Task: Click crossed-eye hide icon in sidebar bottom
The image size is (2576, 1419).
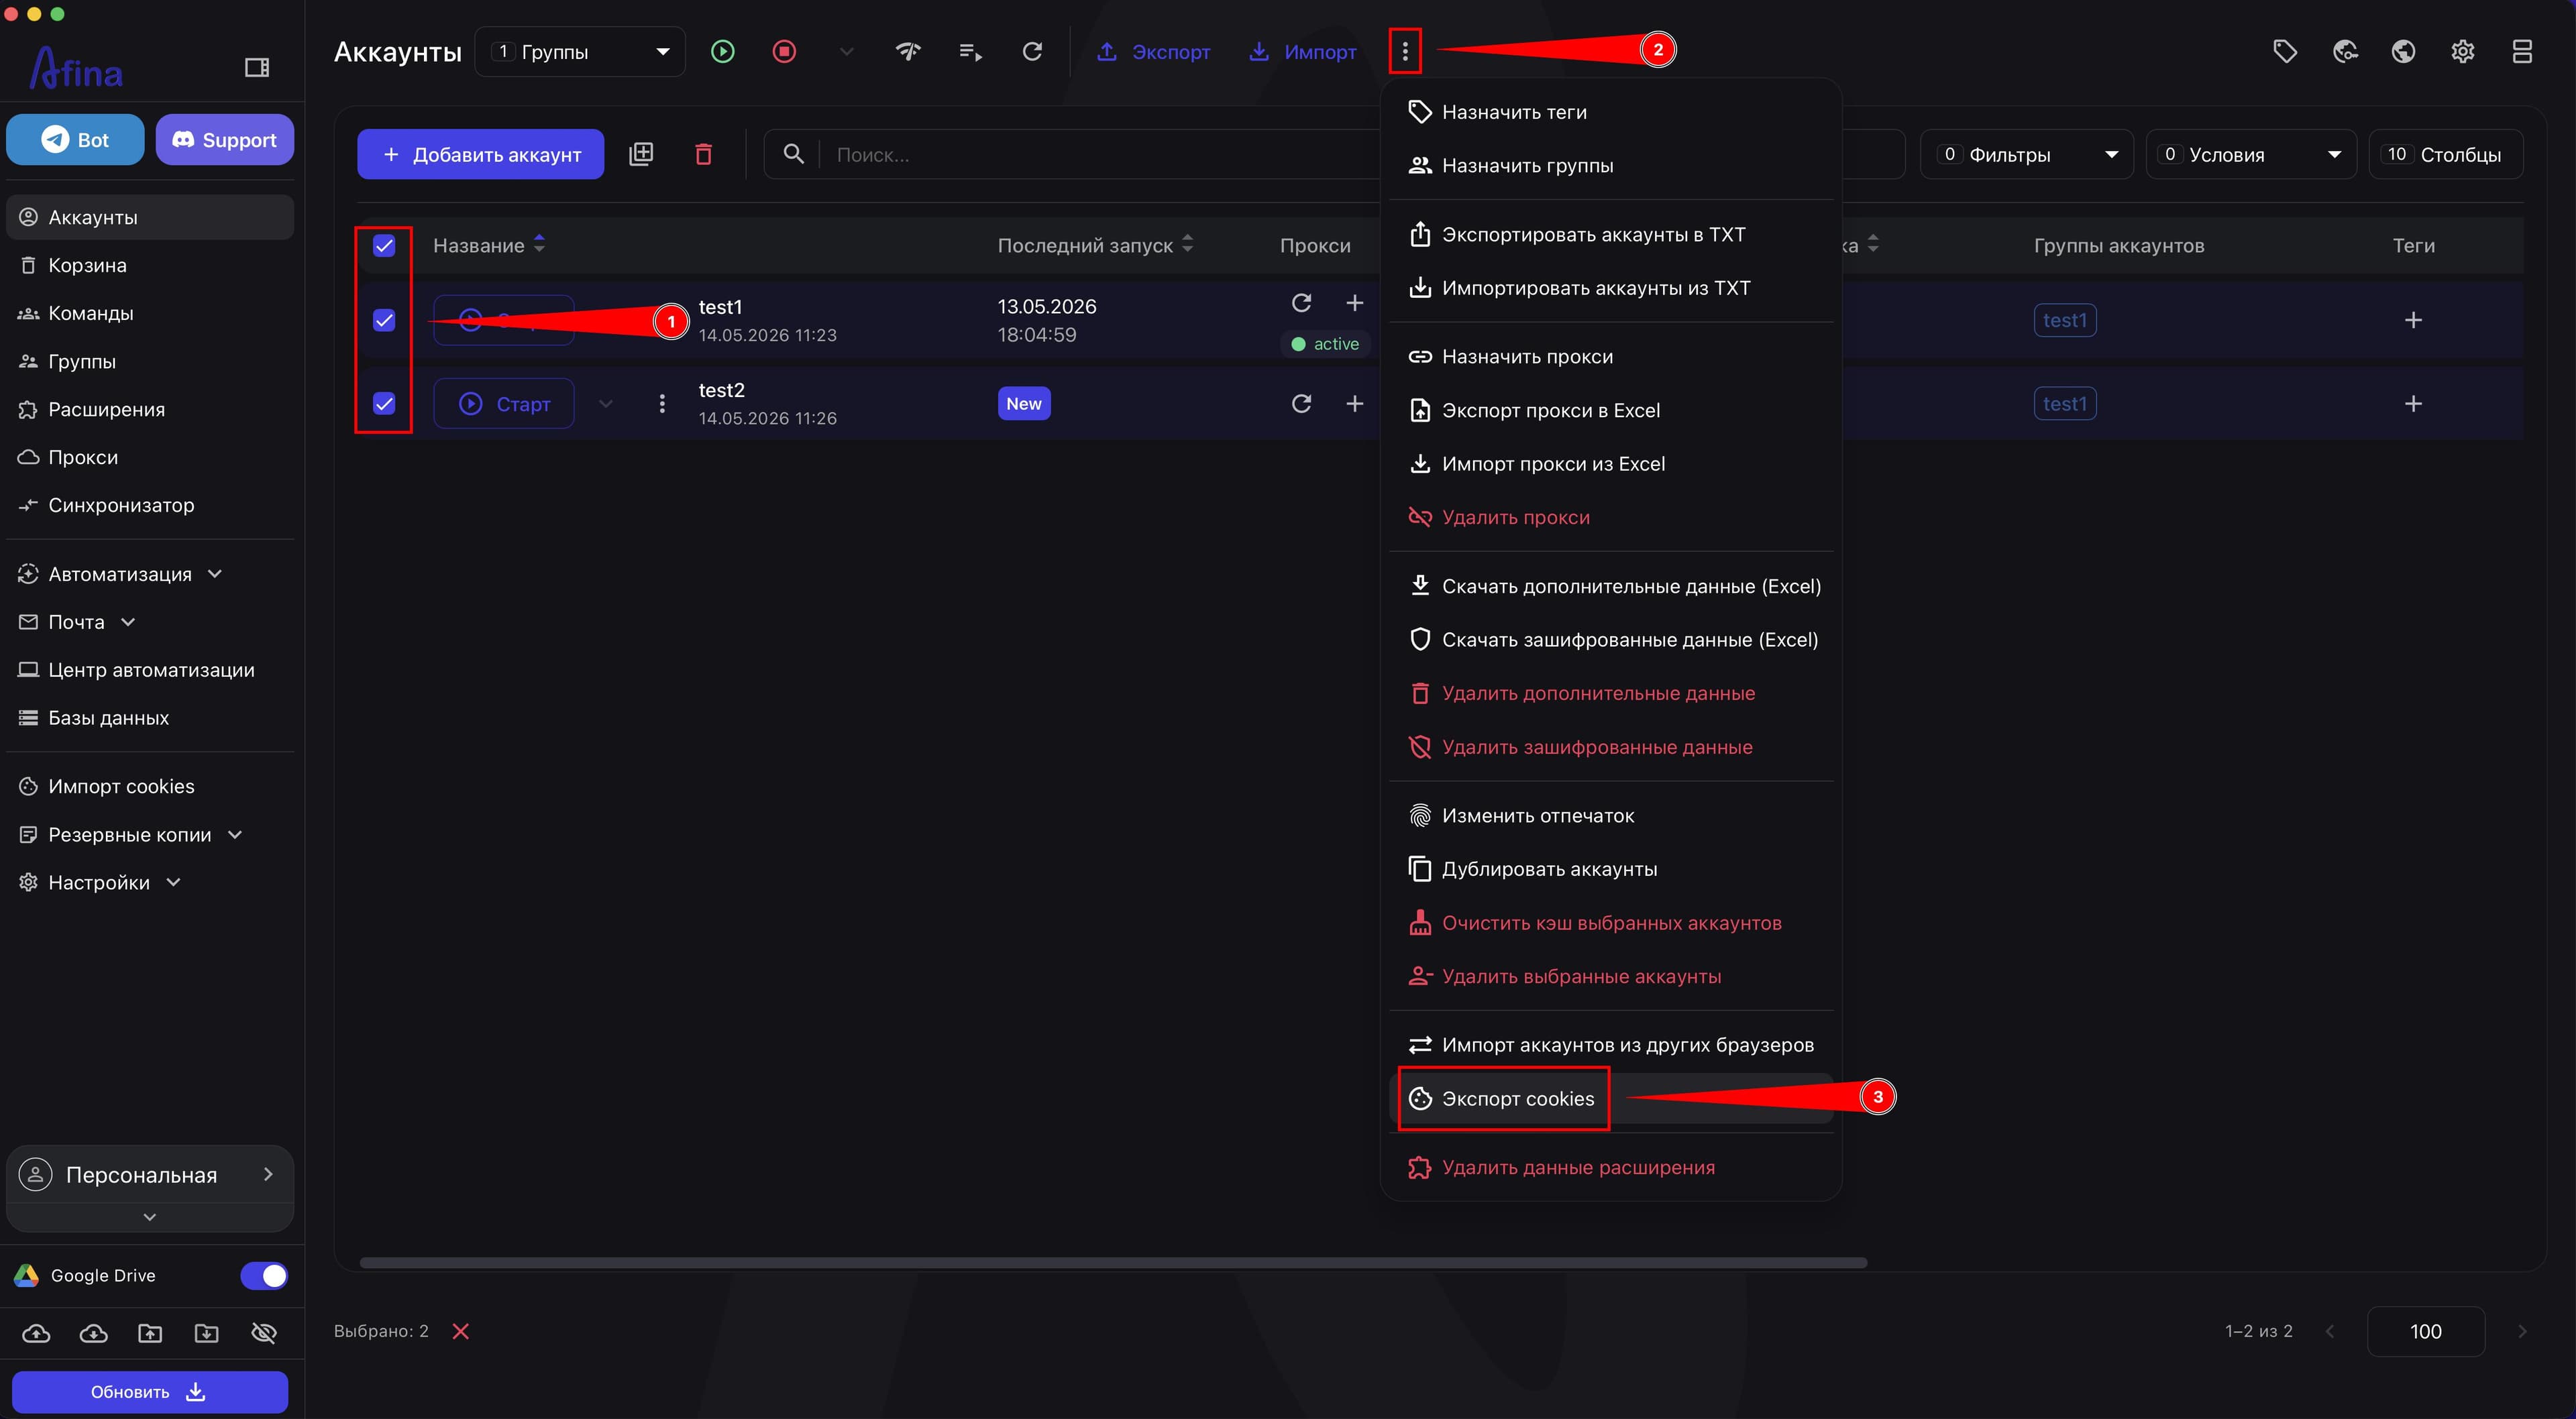Action: click(x=264, y=1333)
